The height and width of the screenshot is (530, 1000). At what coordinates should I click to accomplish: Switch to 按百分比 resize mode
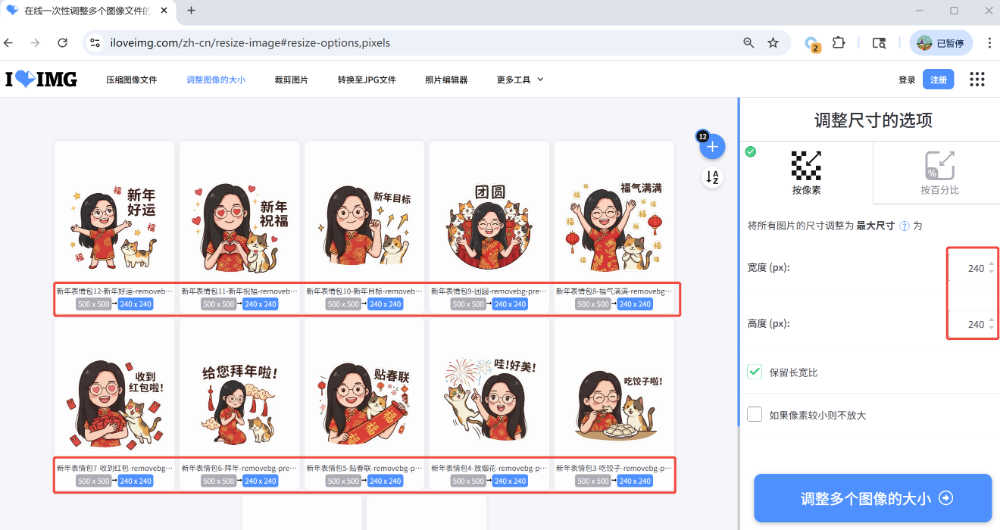click(x=938, y=172)
